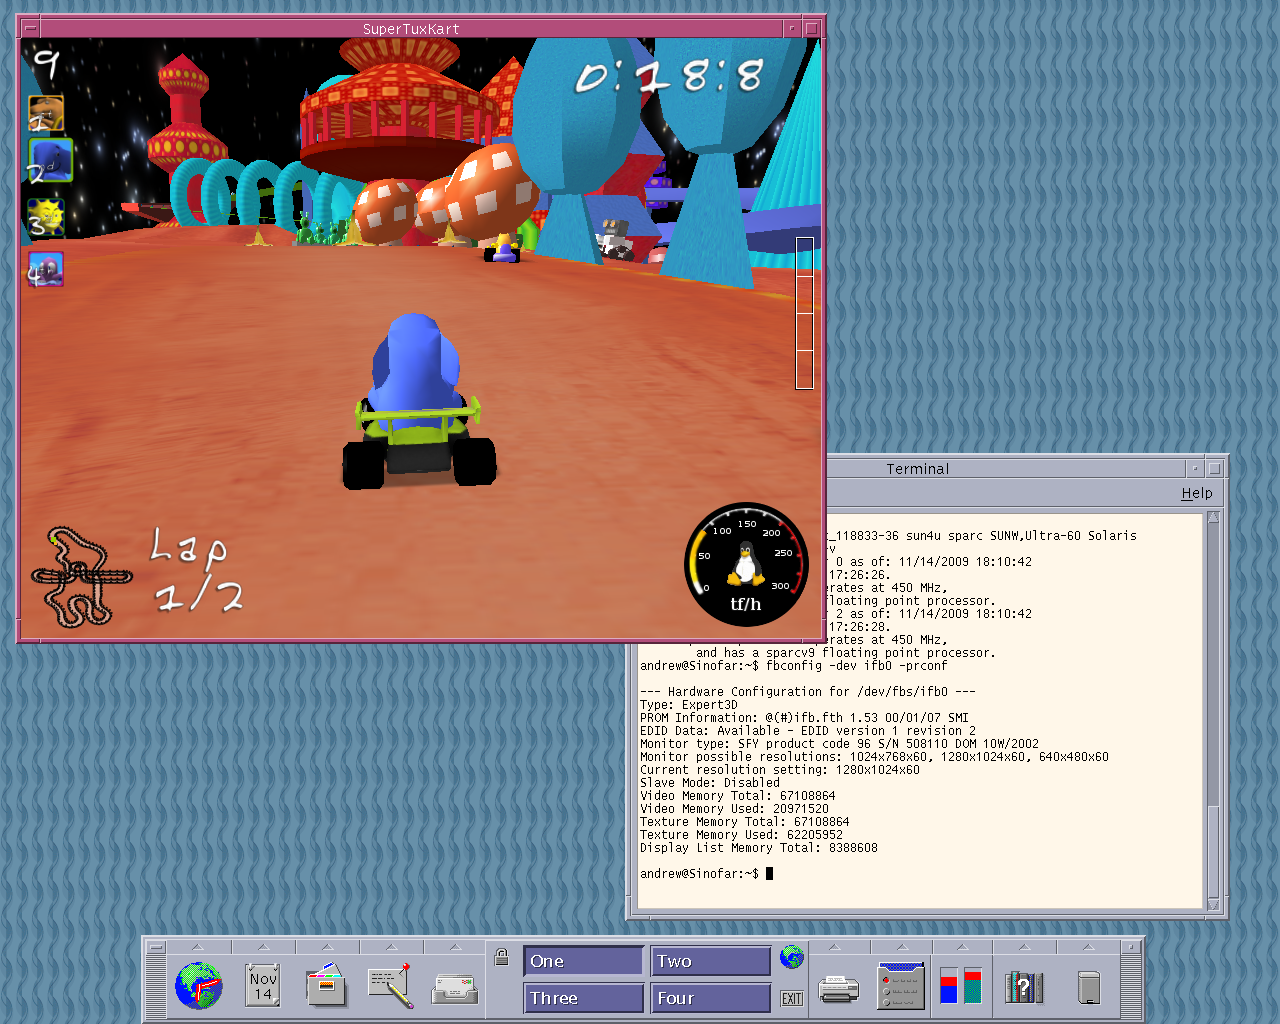Click 'Display List Memory Total: 8388608' line
This screenshot has height=1024, width=1280.
point(759,848)
